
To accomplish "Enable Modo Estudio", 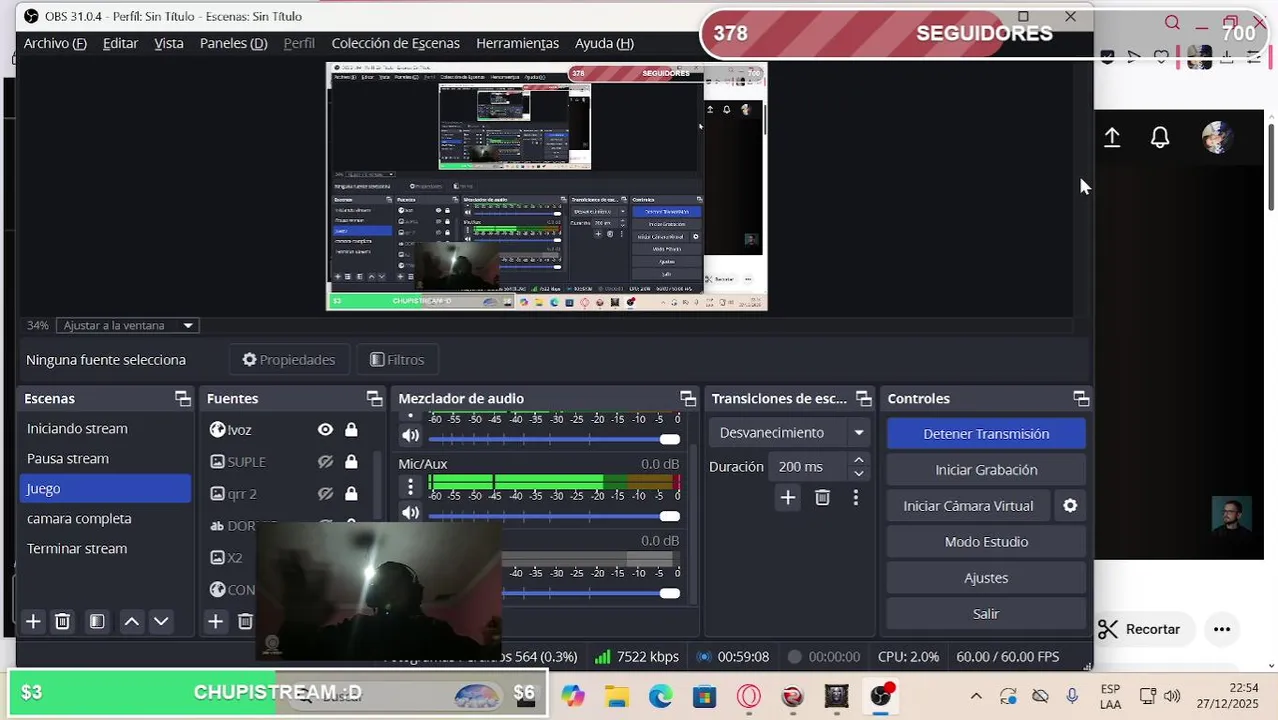I will pyautogui.click(x=986, y=542).
